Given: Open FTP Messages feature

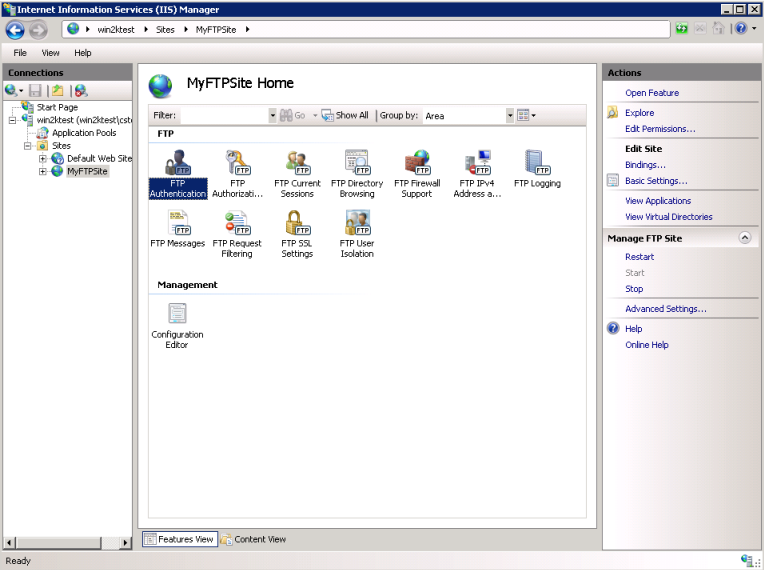Looking at the screenshot, I should (x=178, y=229).
